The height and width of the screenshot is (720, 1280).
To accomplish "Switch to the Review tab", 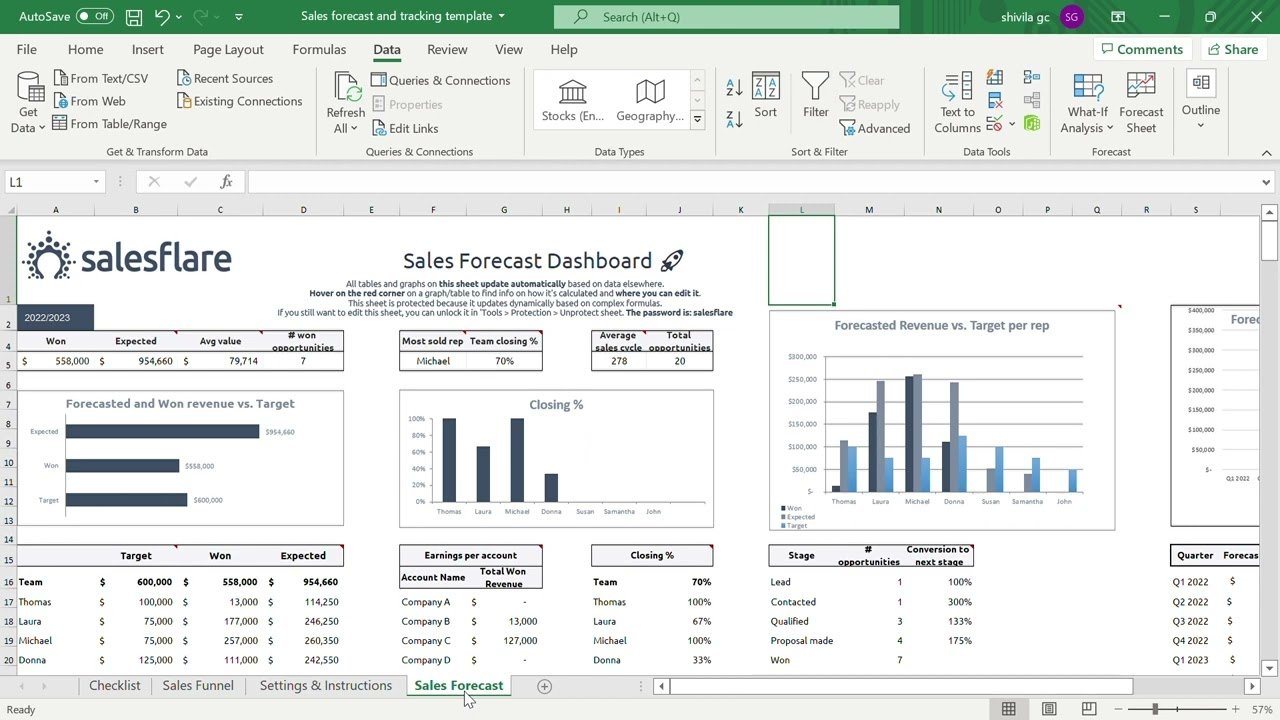I will tap(447, 49).
